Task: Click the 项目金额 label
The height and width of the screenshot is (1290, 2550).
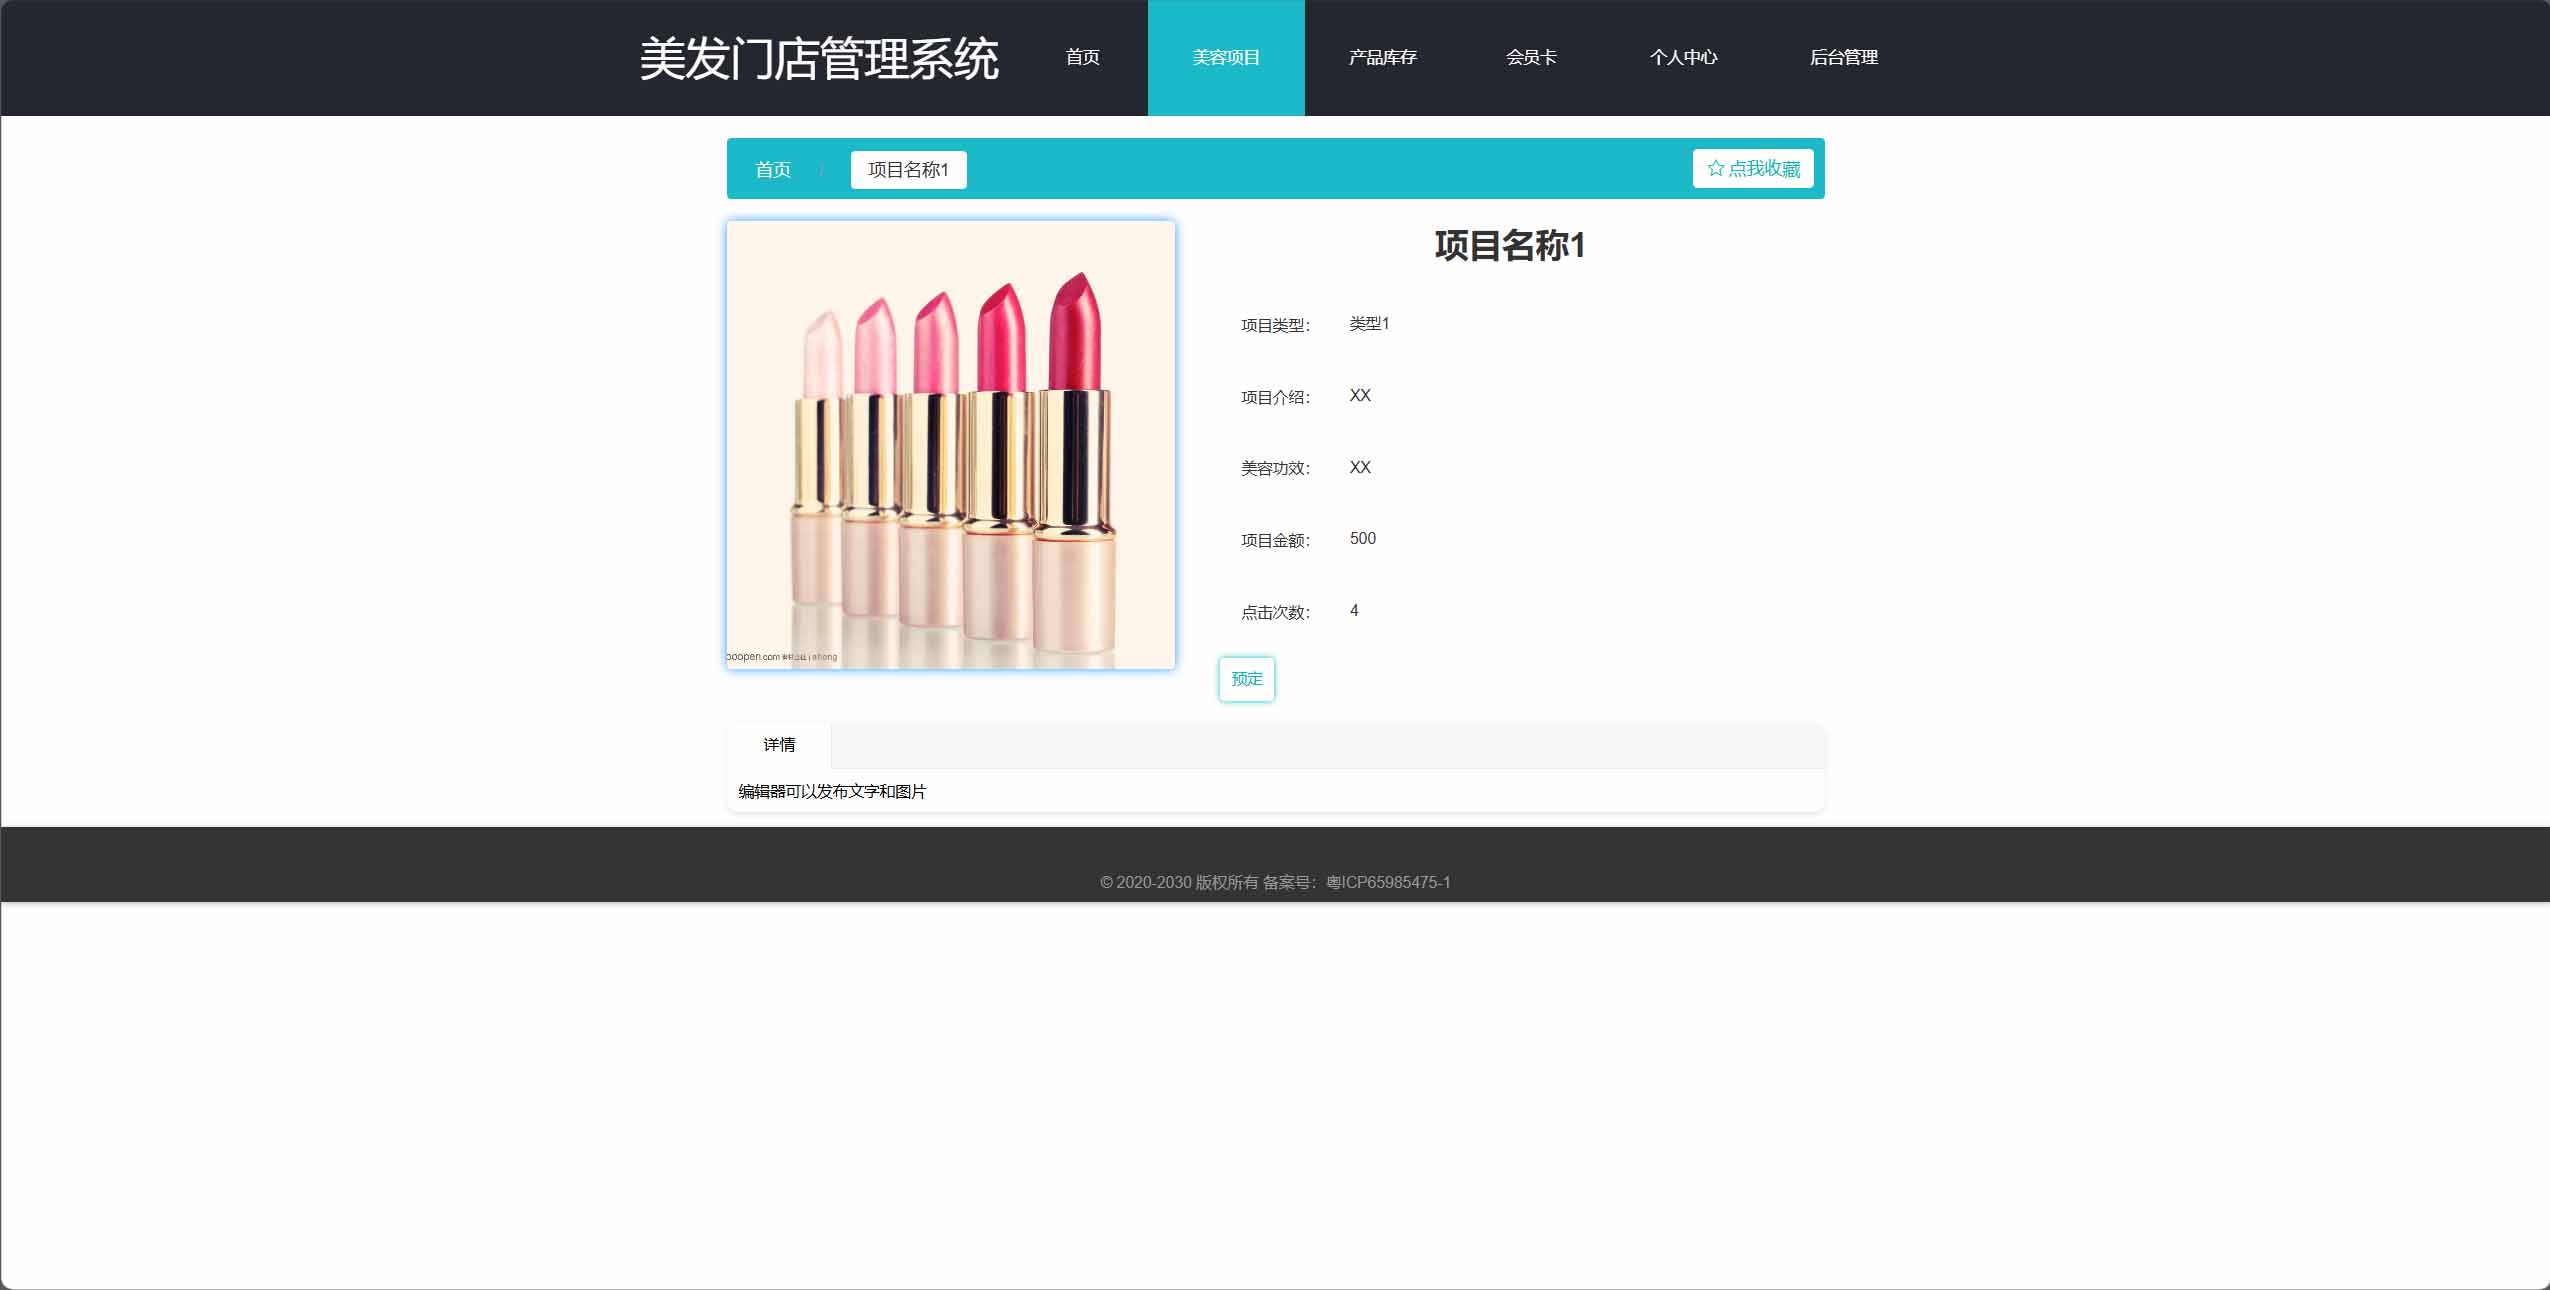Action: coord(1275,540)
